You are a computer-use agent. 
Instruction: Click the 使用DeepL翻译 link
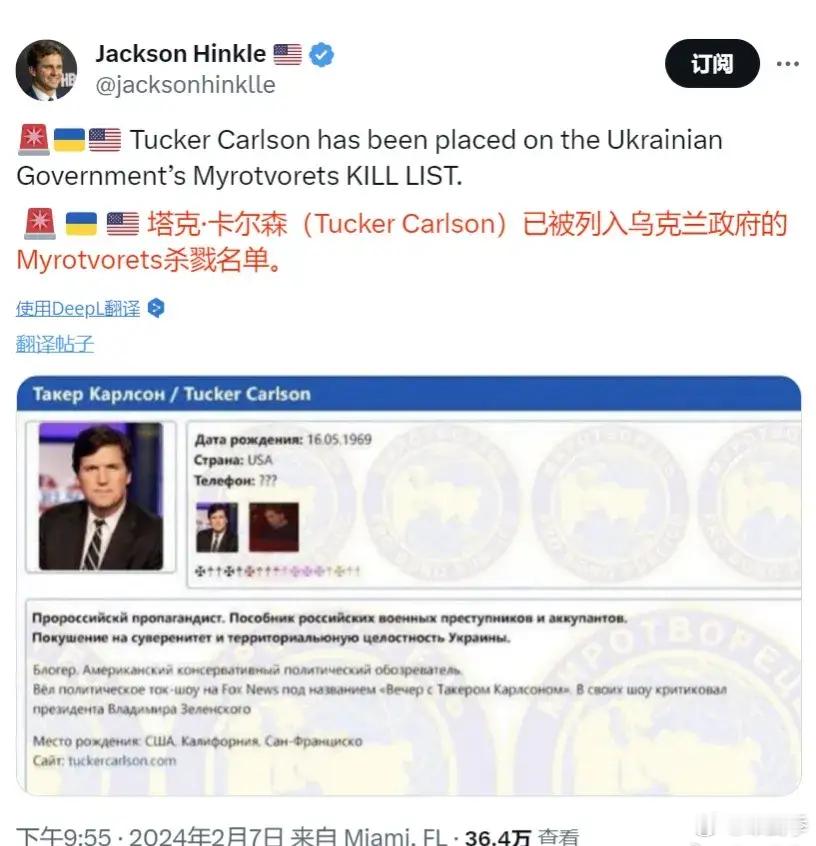[x=78, y=309]
